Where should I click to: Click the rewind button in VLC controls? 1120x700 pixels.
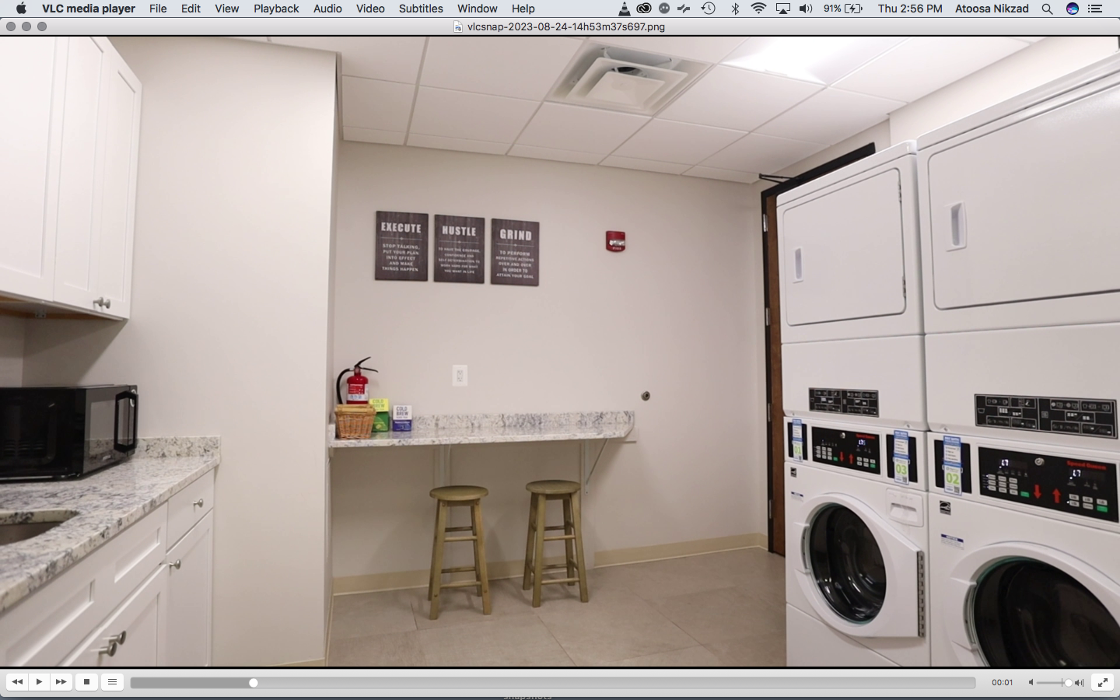pyautogui.click(x=17, y=682)
